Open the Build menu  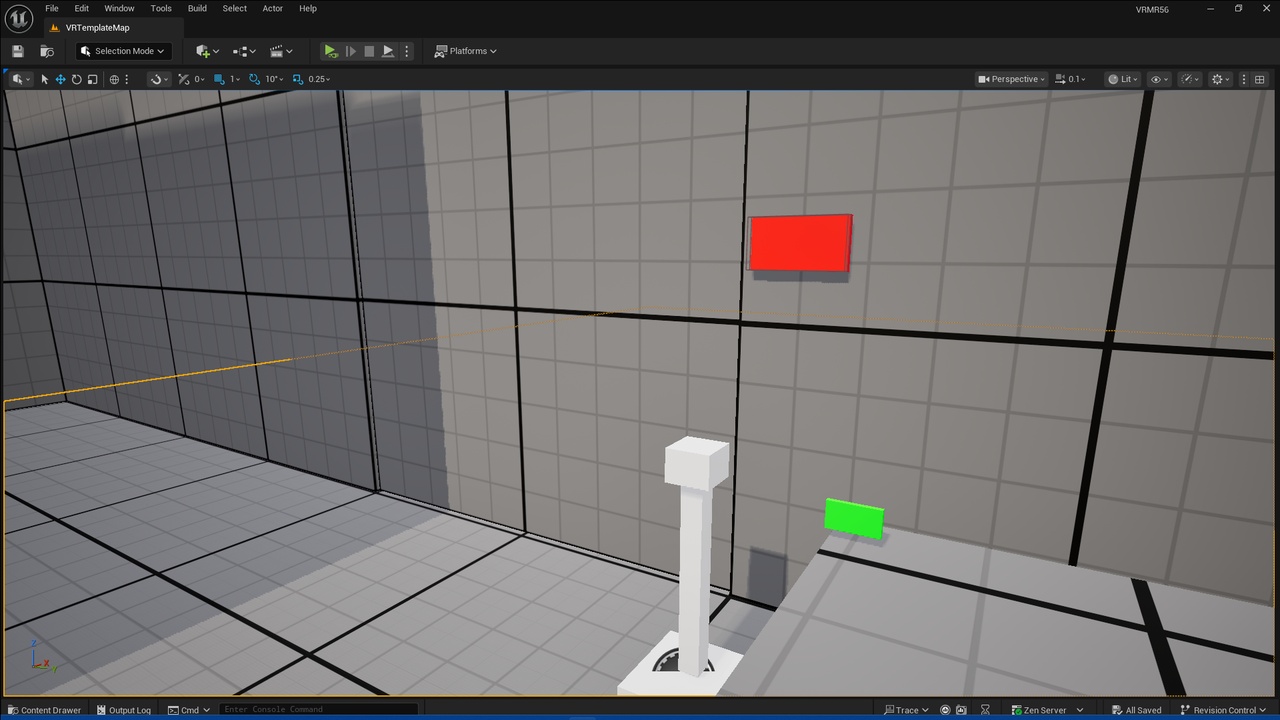coord(197,8)
